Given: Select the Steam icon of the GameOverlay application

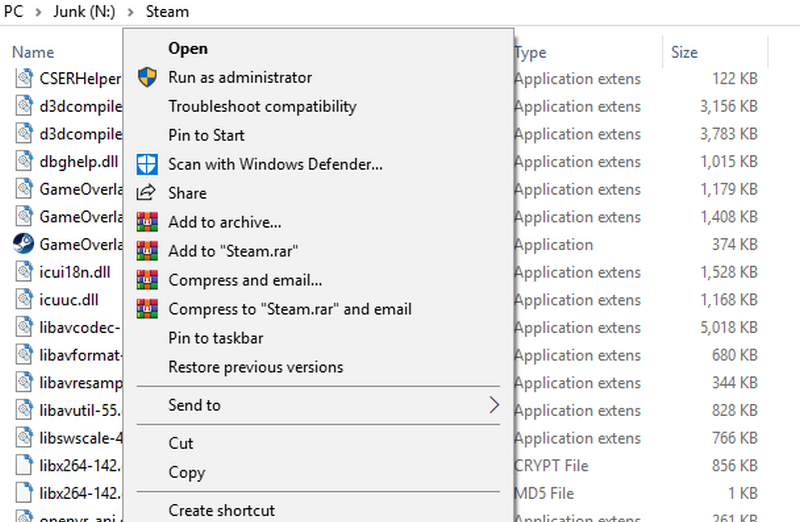Looking at the screenshot, I should tap(23, 244).
